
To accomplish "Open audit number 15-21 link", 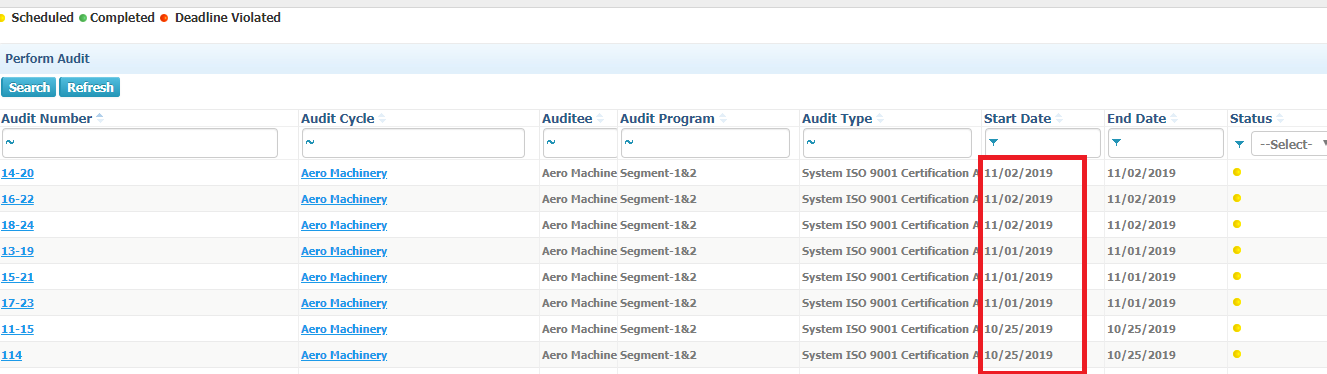I will (x=17, y=277).
